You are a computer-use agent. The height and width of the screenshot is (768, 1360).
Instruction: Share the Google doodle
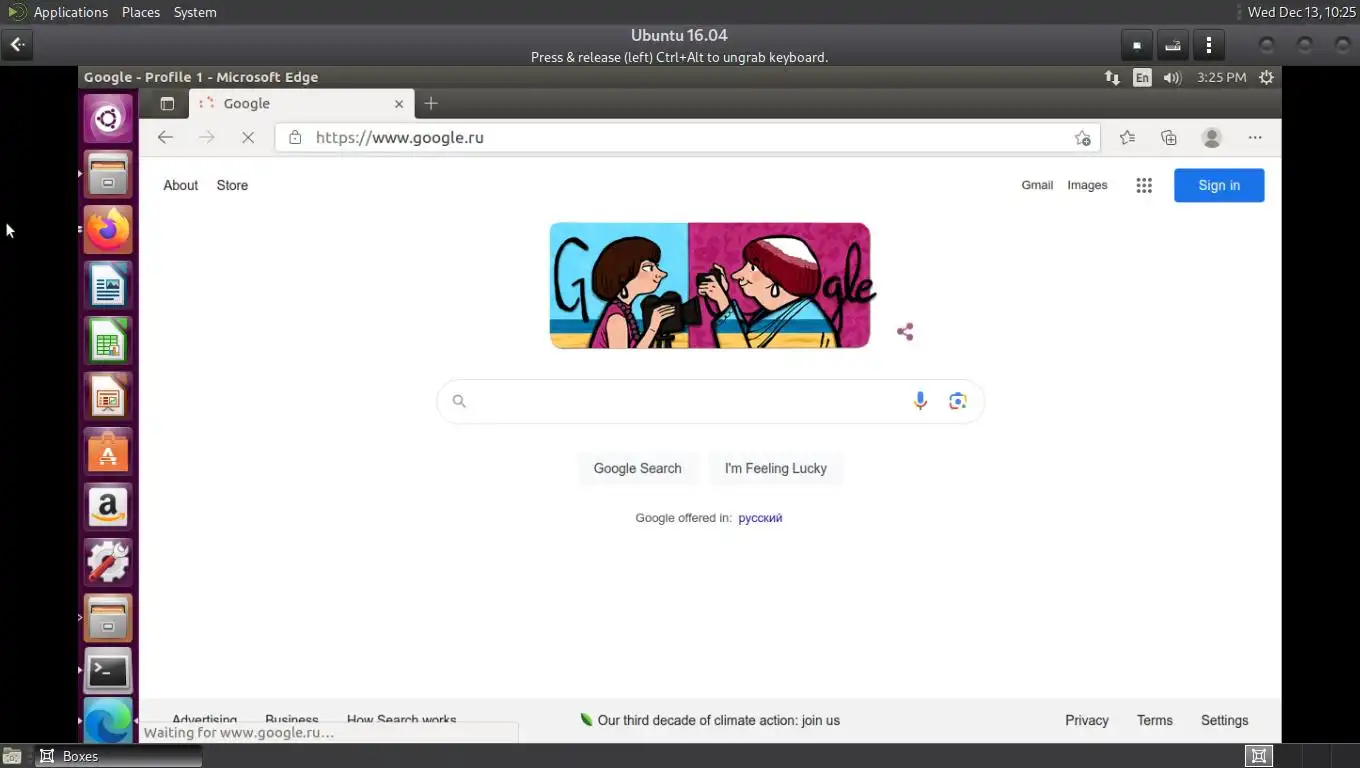905,332
